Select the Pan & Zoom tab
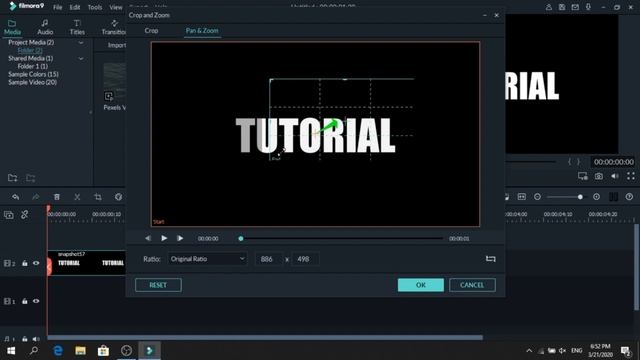Image resolution: width=640 pixels, height=360 pixels. tap(202, 31)
